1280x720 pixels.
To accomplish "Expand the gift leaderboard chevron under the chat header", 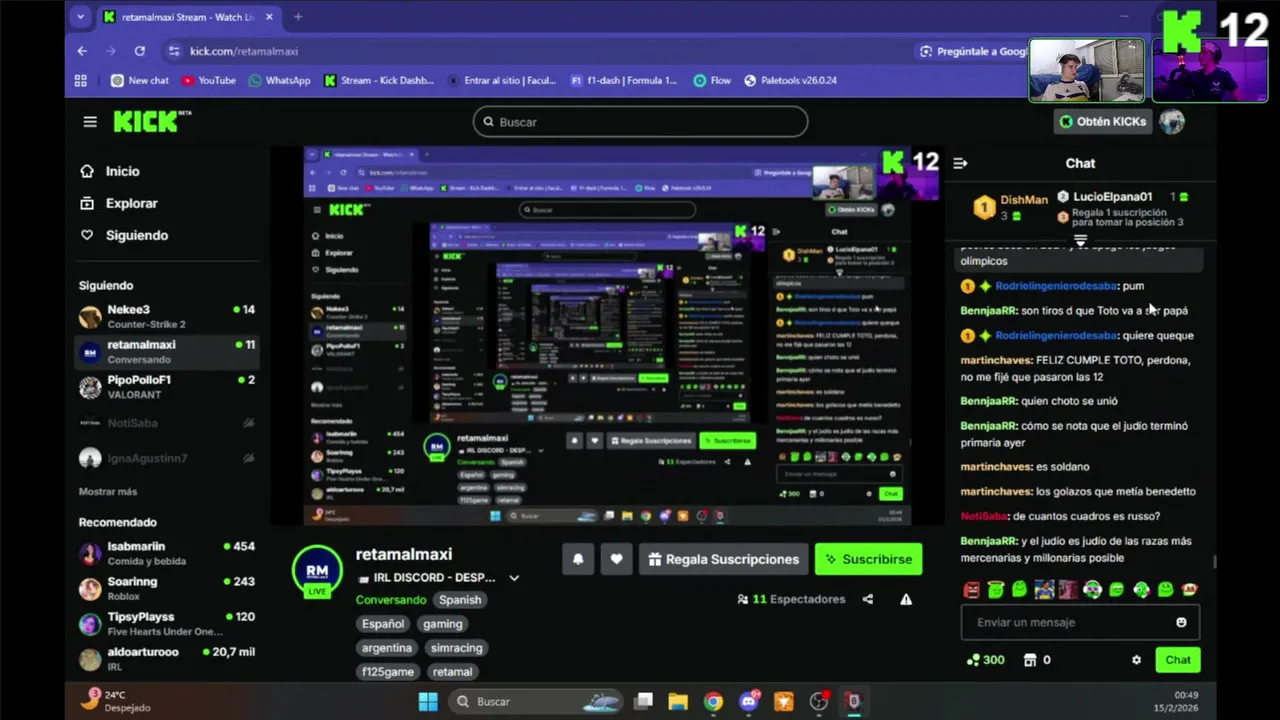I will point(1080,240).
